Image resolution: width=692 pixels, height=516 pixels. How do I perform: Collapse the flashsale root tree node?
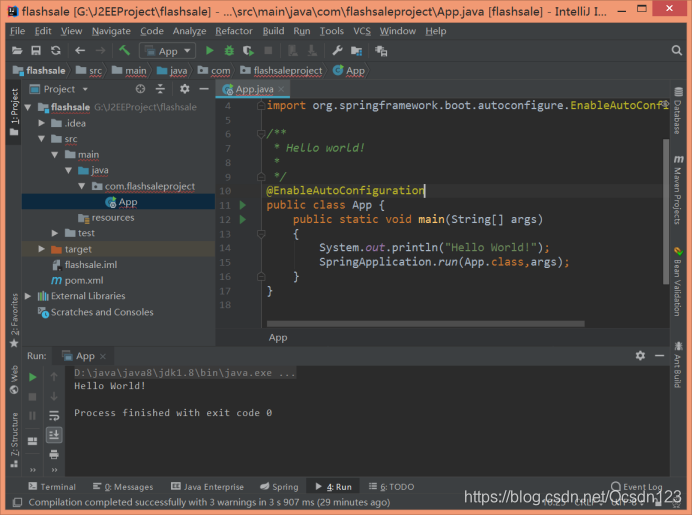point(28,107)
